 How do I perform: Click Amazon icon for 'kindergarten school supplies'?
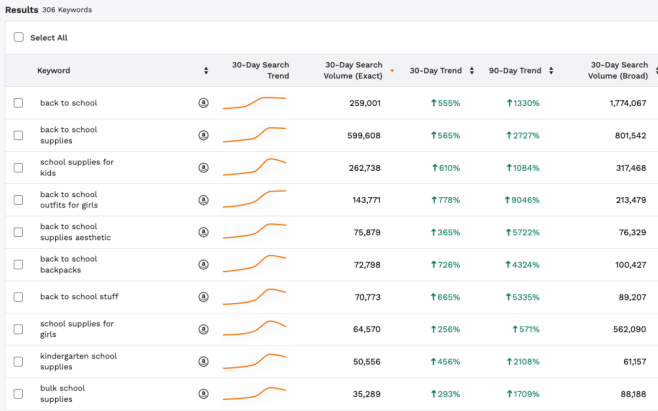pyautogui.click(x=204, y=361)
